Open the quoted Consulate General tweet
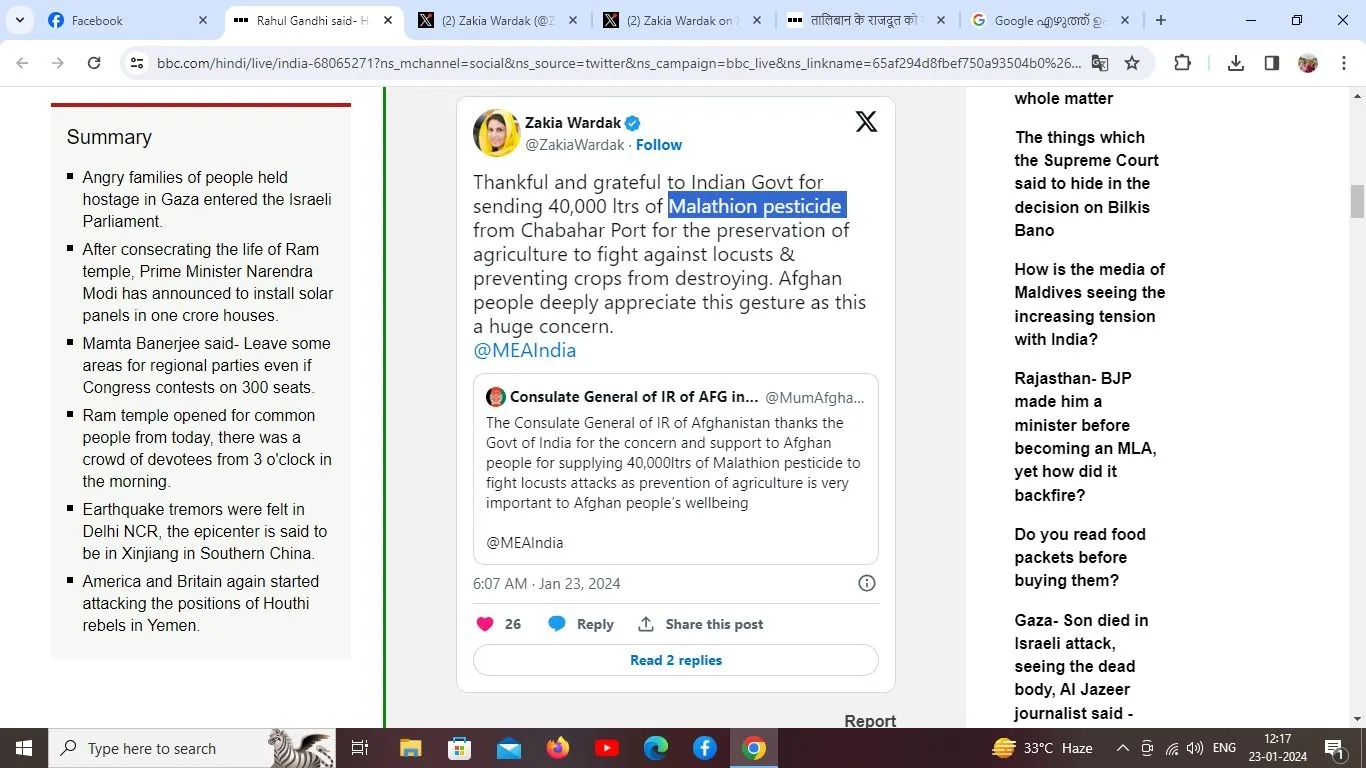Screen dimensions: 1366x768 point(677,469)
